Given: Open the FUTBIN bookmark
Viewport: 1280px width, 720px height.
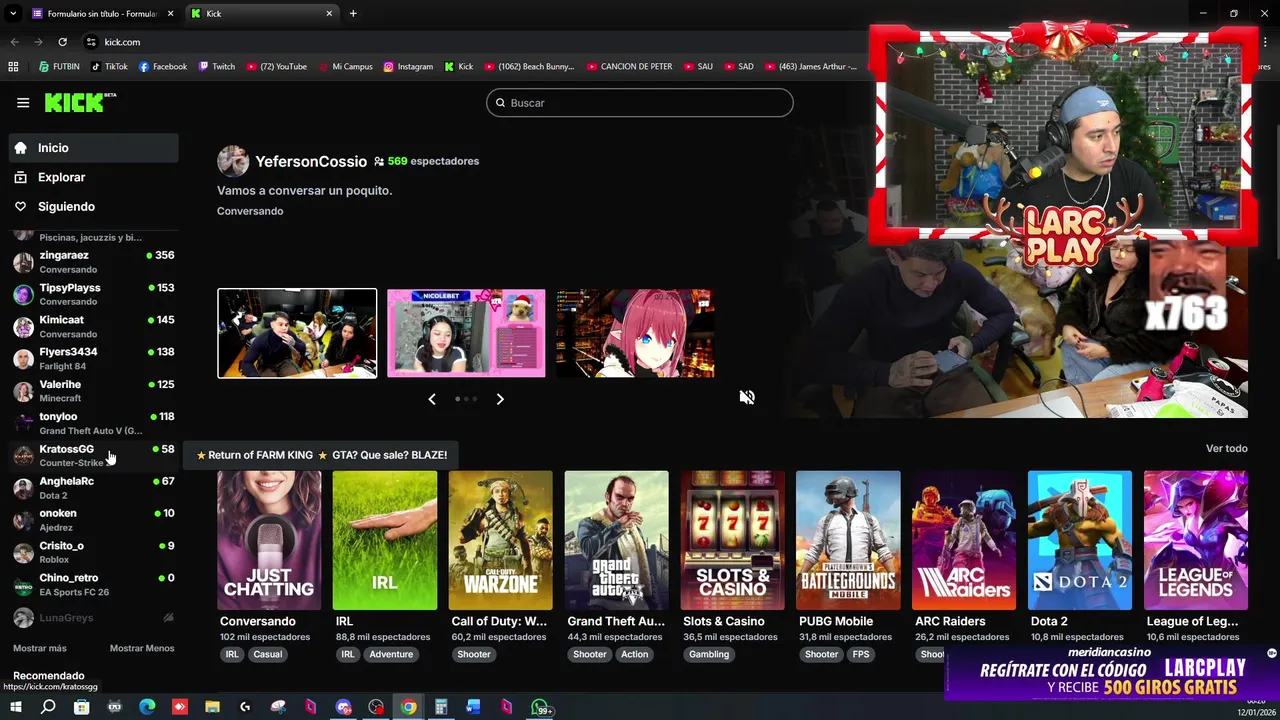Looking at the screenshot, I should [x=59, y=66].
